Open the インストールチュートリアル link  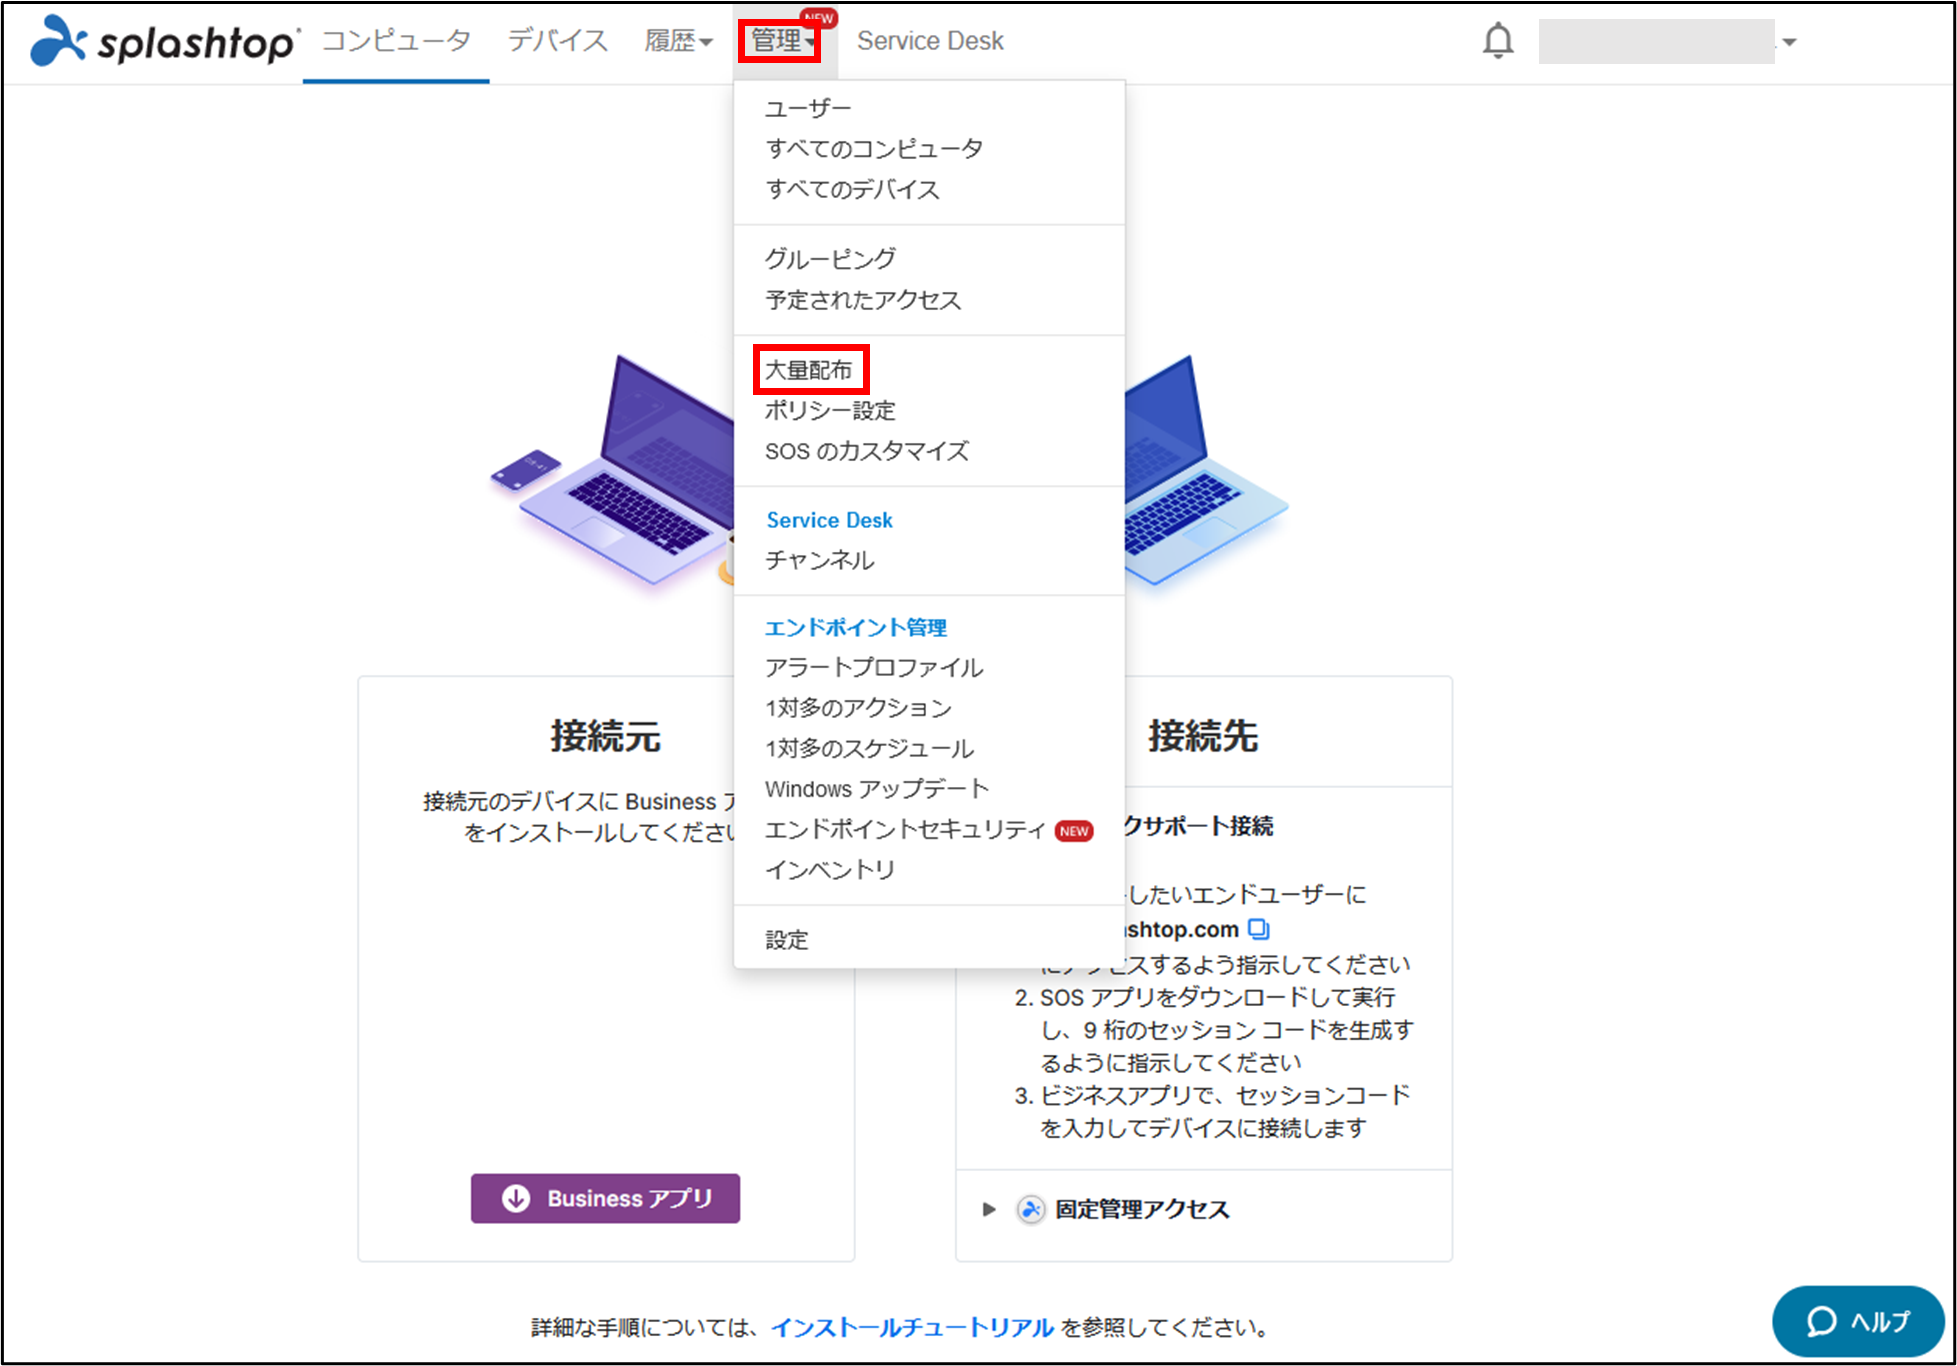(x=912, y=1328)
